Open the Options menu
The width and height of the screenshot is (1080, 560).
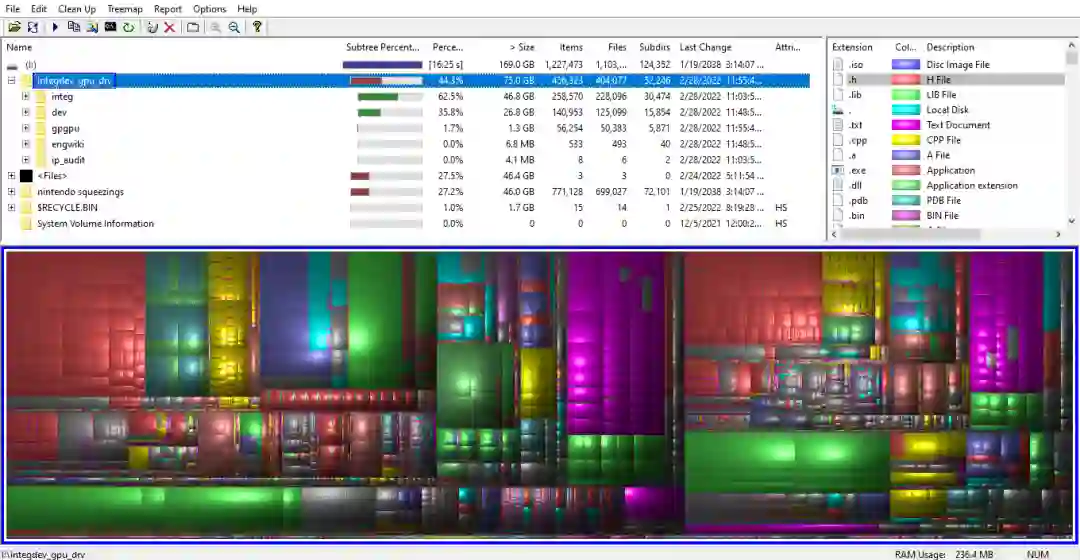pos(209,9)
